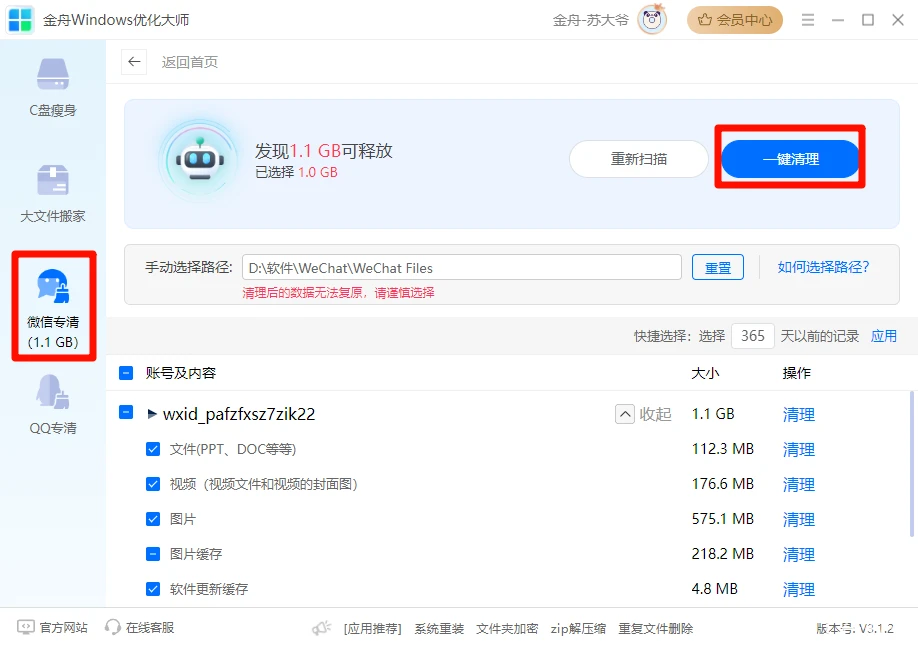This screenshot has width=918, height=647.
Task: Toggle checkbox for wxid_pafzfxsz7zik22 account
Action: [126, 412]
